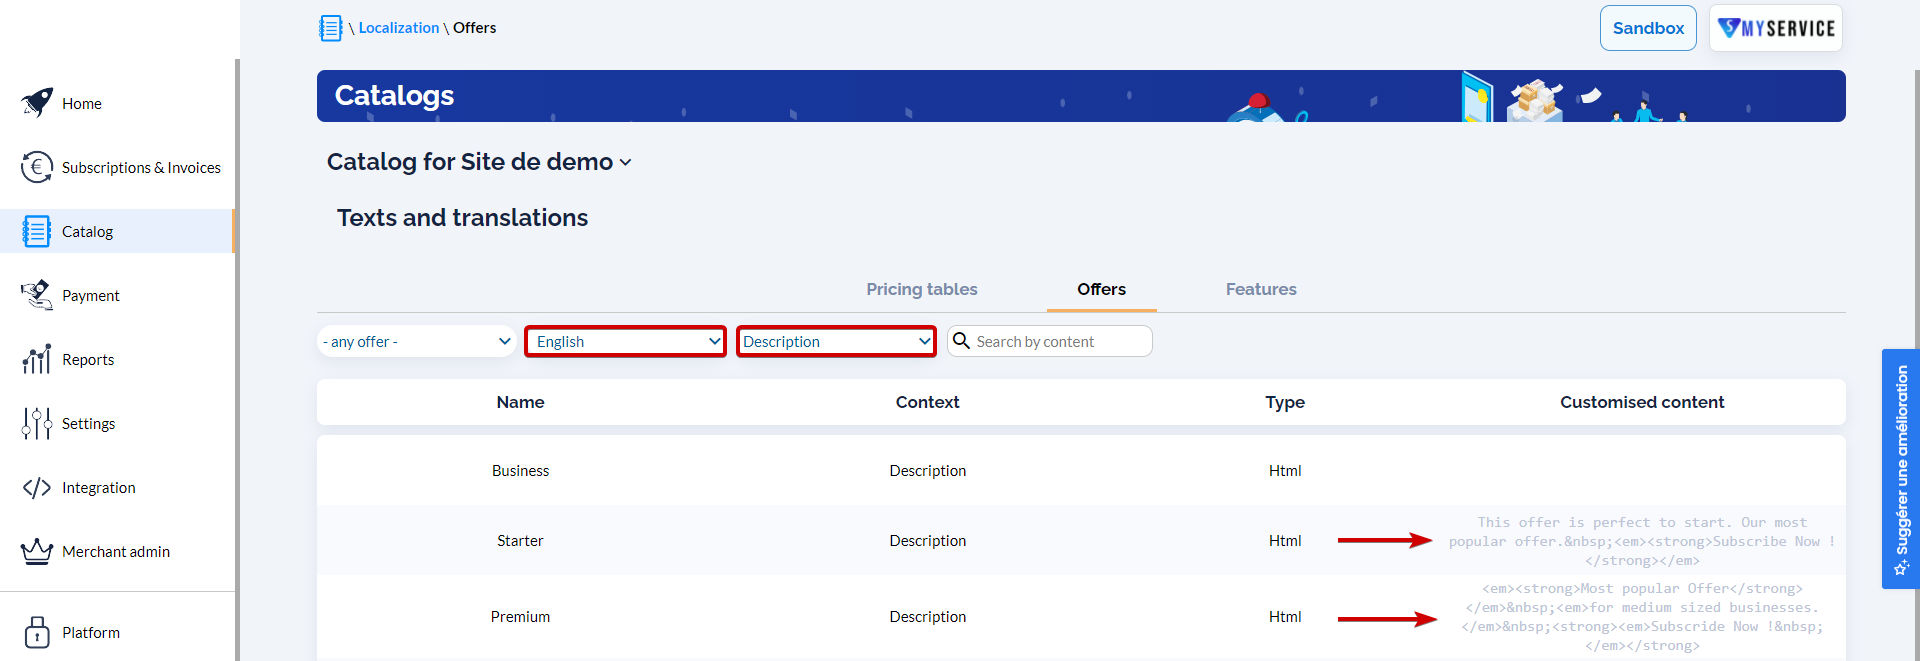Viewport: 1920px width, 661px height.
Task: Open Settings in the sidebar
Action: pyautogui.click(x=89, y=423)
